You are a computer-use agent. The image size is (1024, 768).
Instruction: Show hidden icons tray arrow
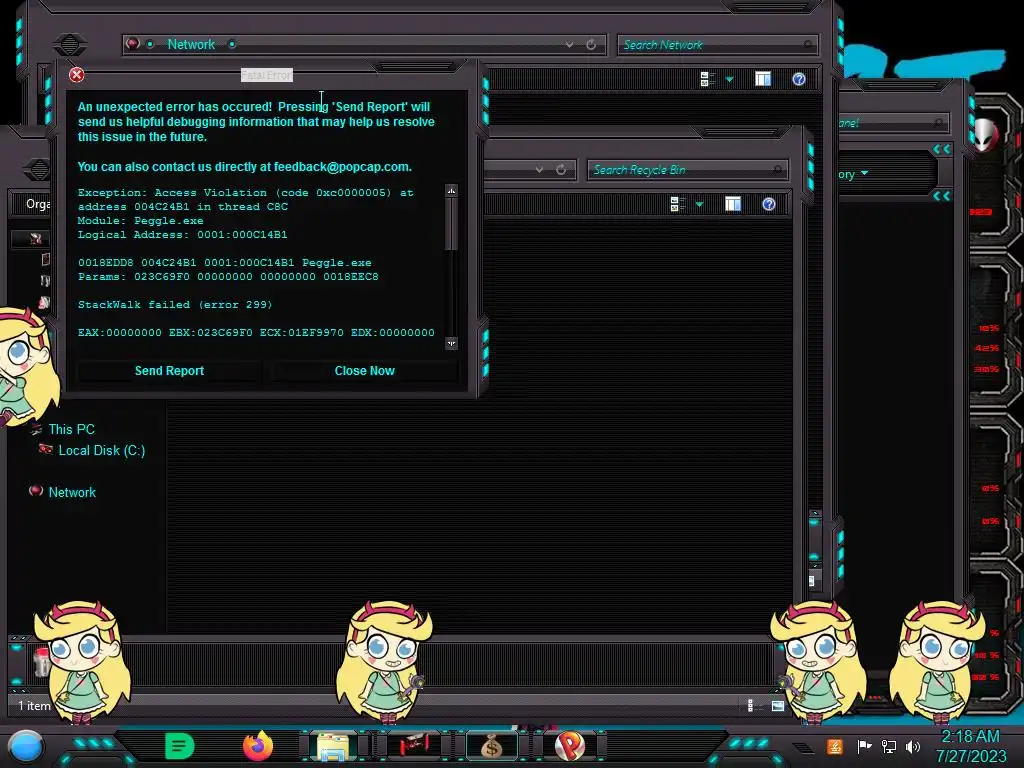point(804,747)
